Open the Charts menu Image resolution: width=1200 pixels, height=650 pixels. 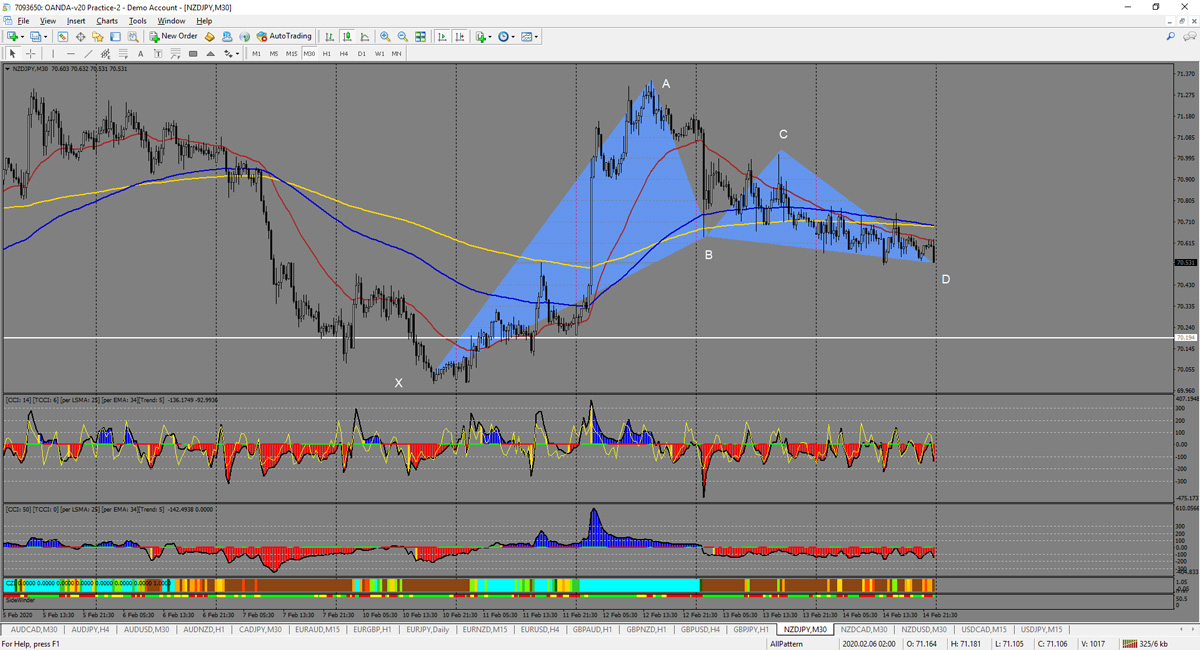107,20
